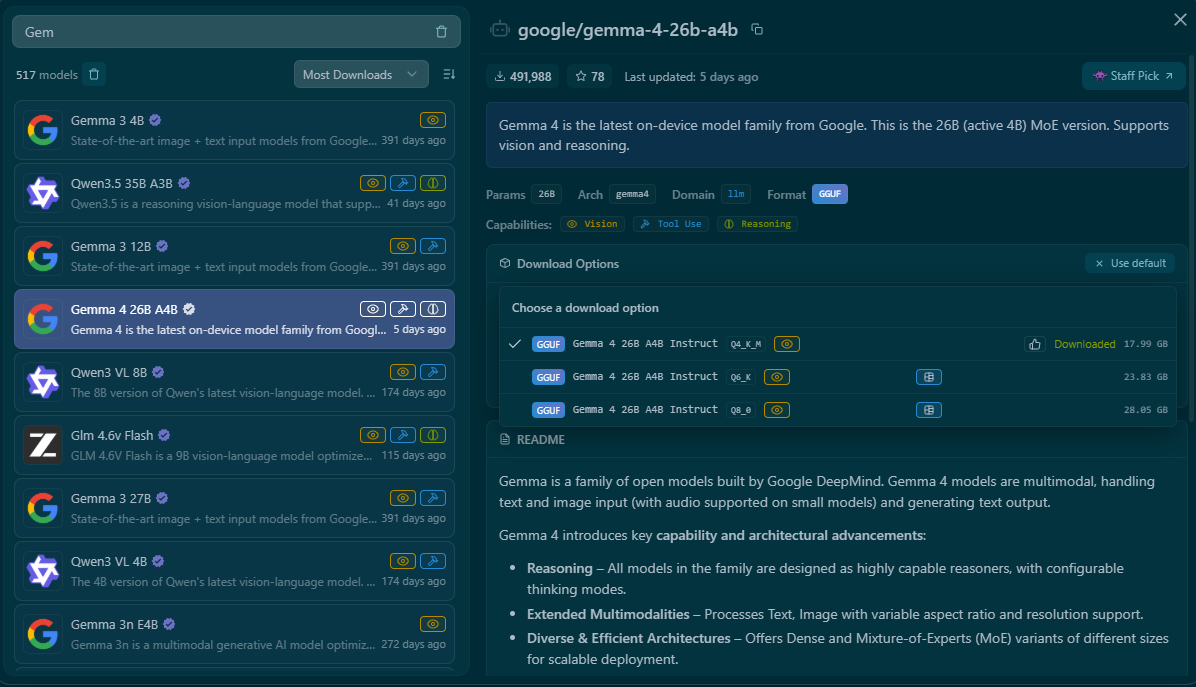Click the reasoning icon on Gemma 4 26B A4B row
Image resolution: width=1196 pixels, height=687 pixels.
click(432, 309)
